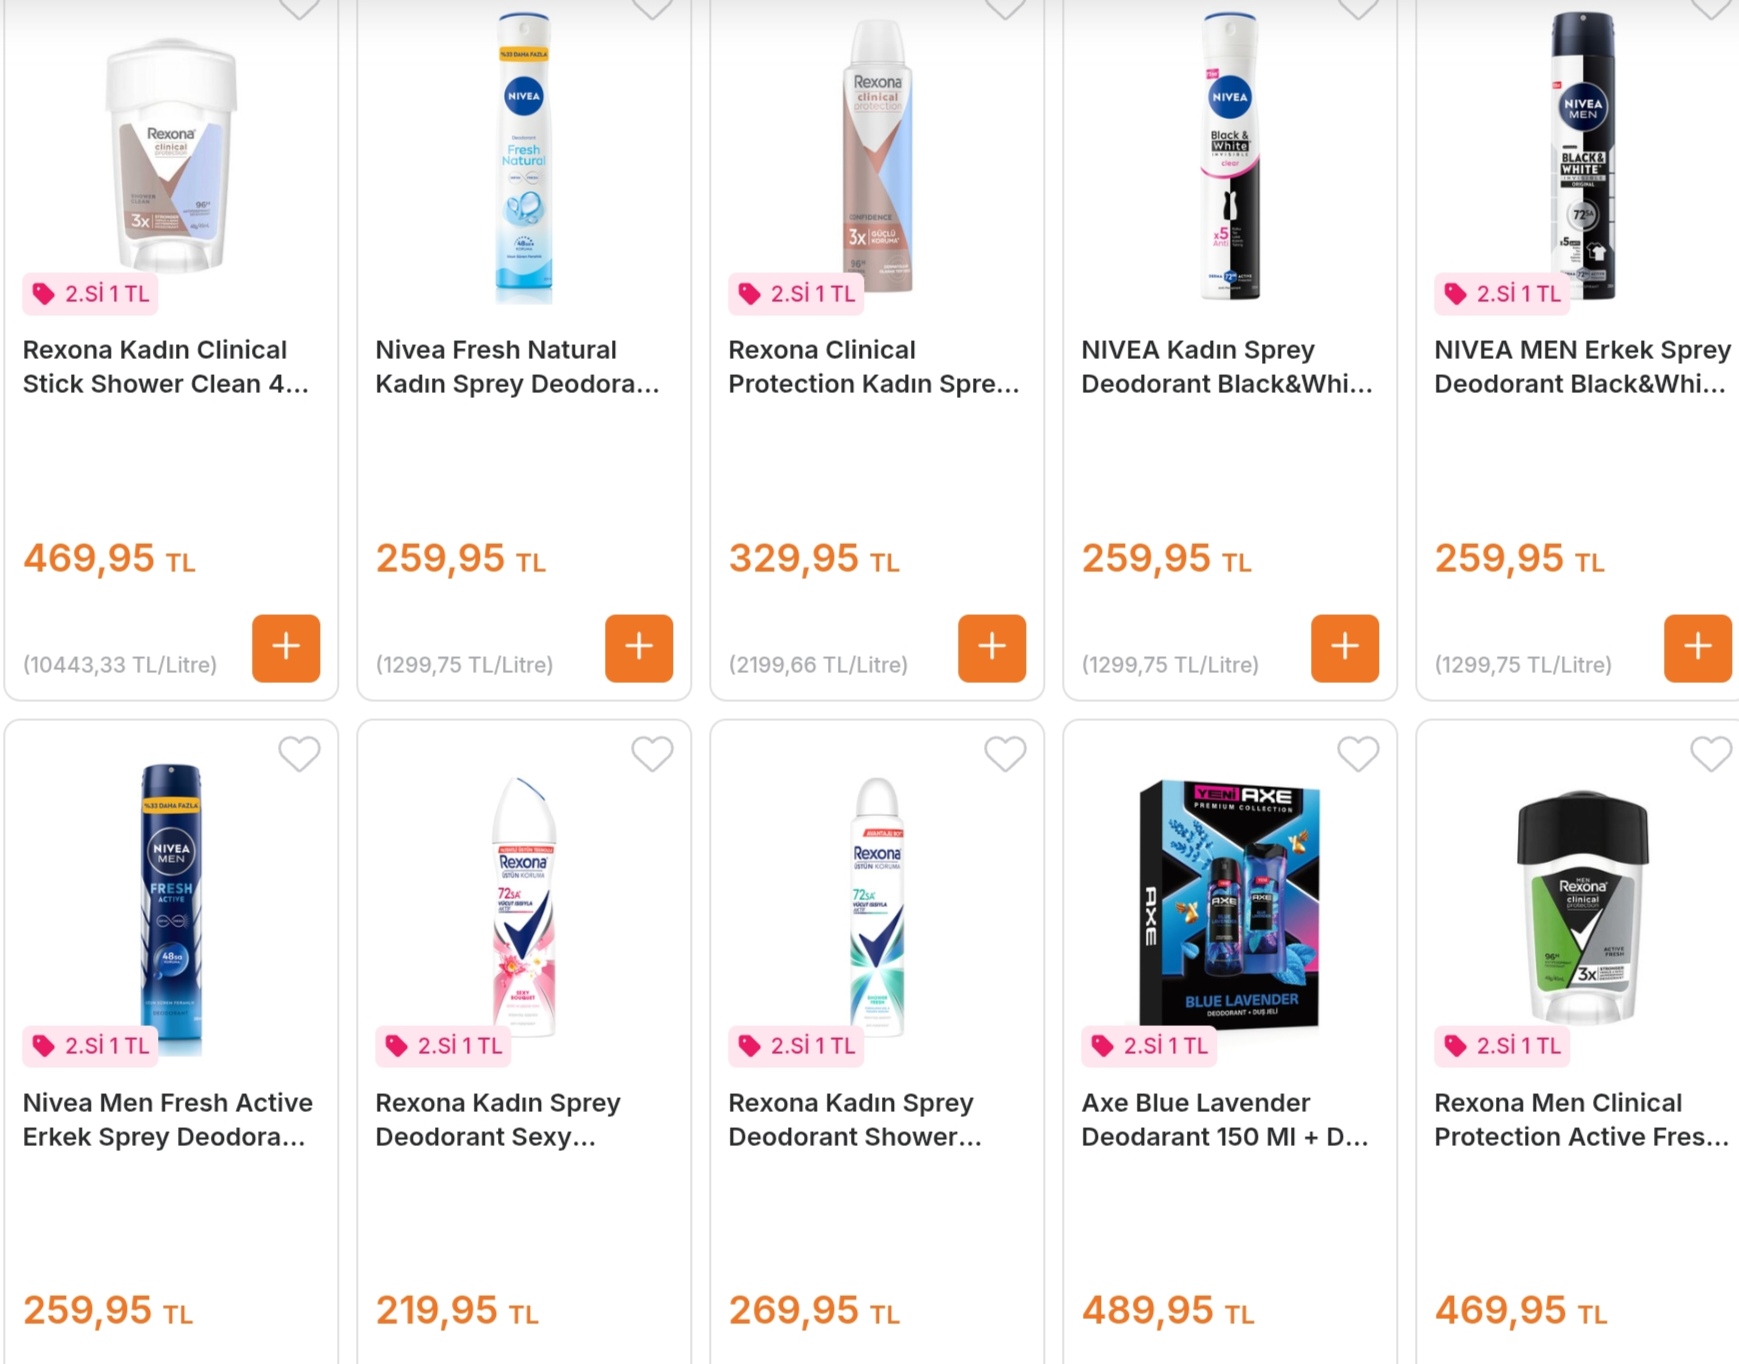
Task: Favorite the Rexona Shower Fresh spray deodorant
Action: [1005, 754]
